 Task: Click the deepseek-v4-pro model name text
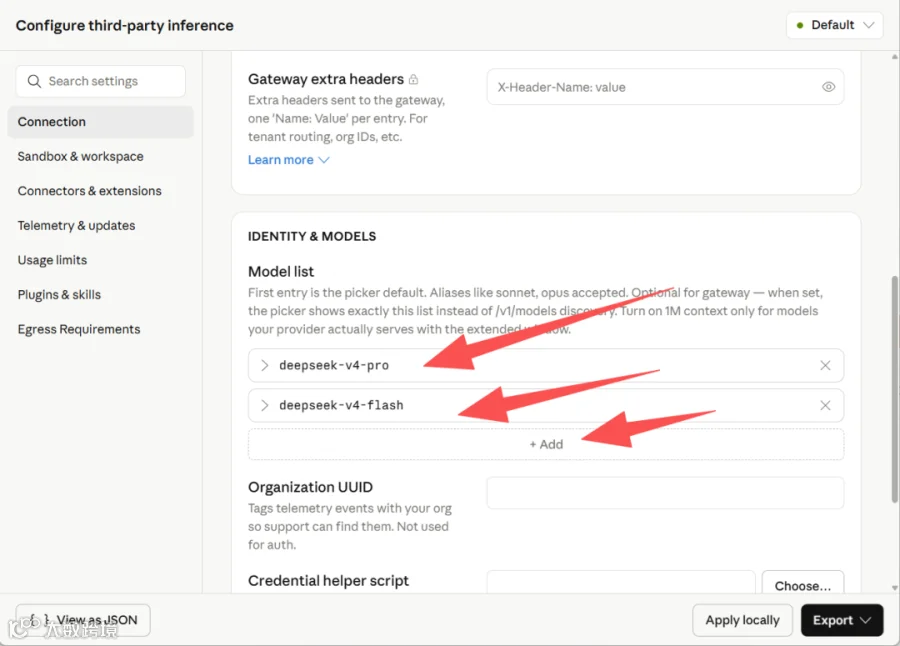click(x=334, y=365)
